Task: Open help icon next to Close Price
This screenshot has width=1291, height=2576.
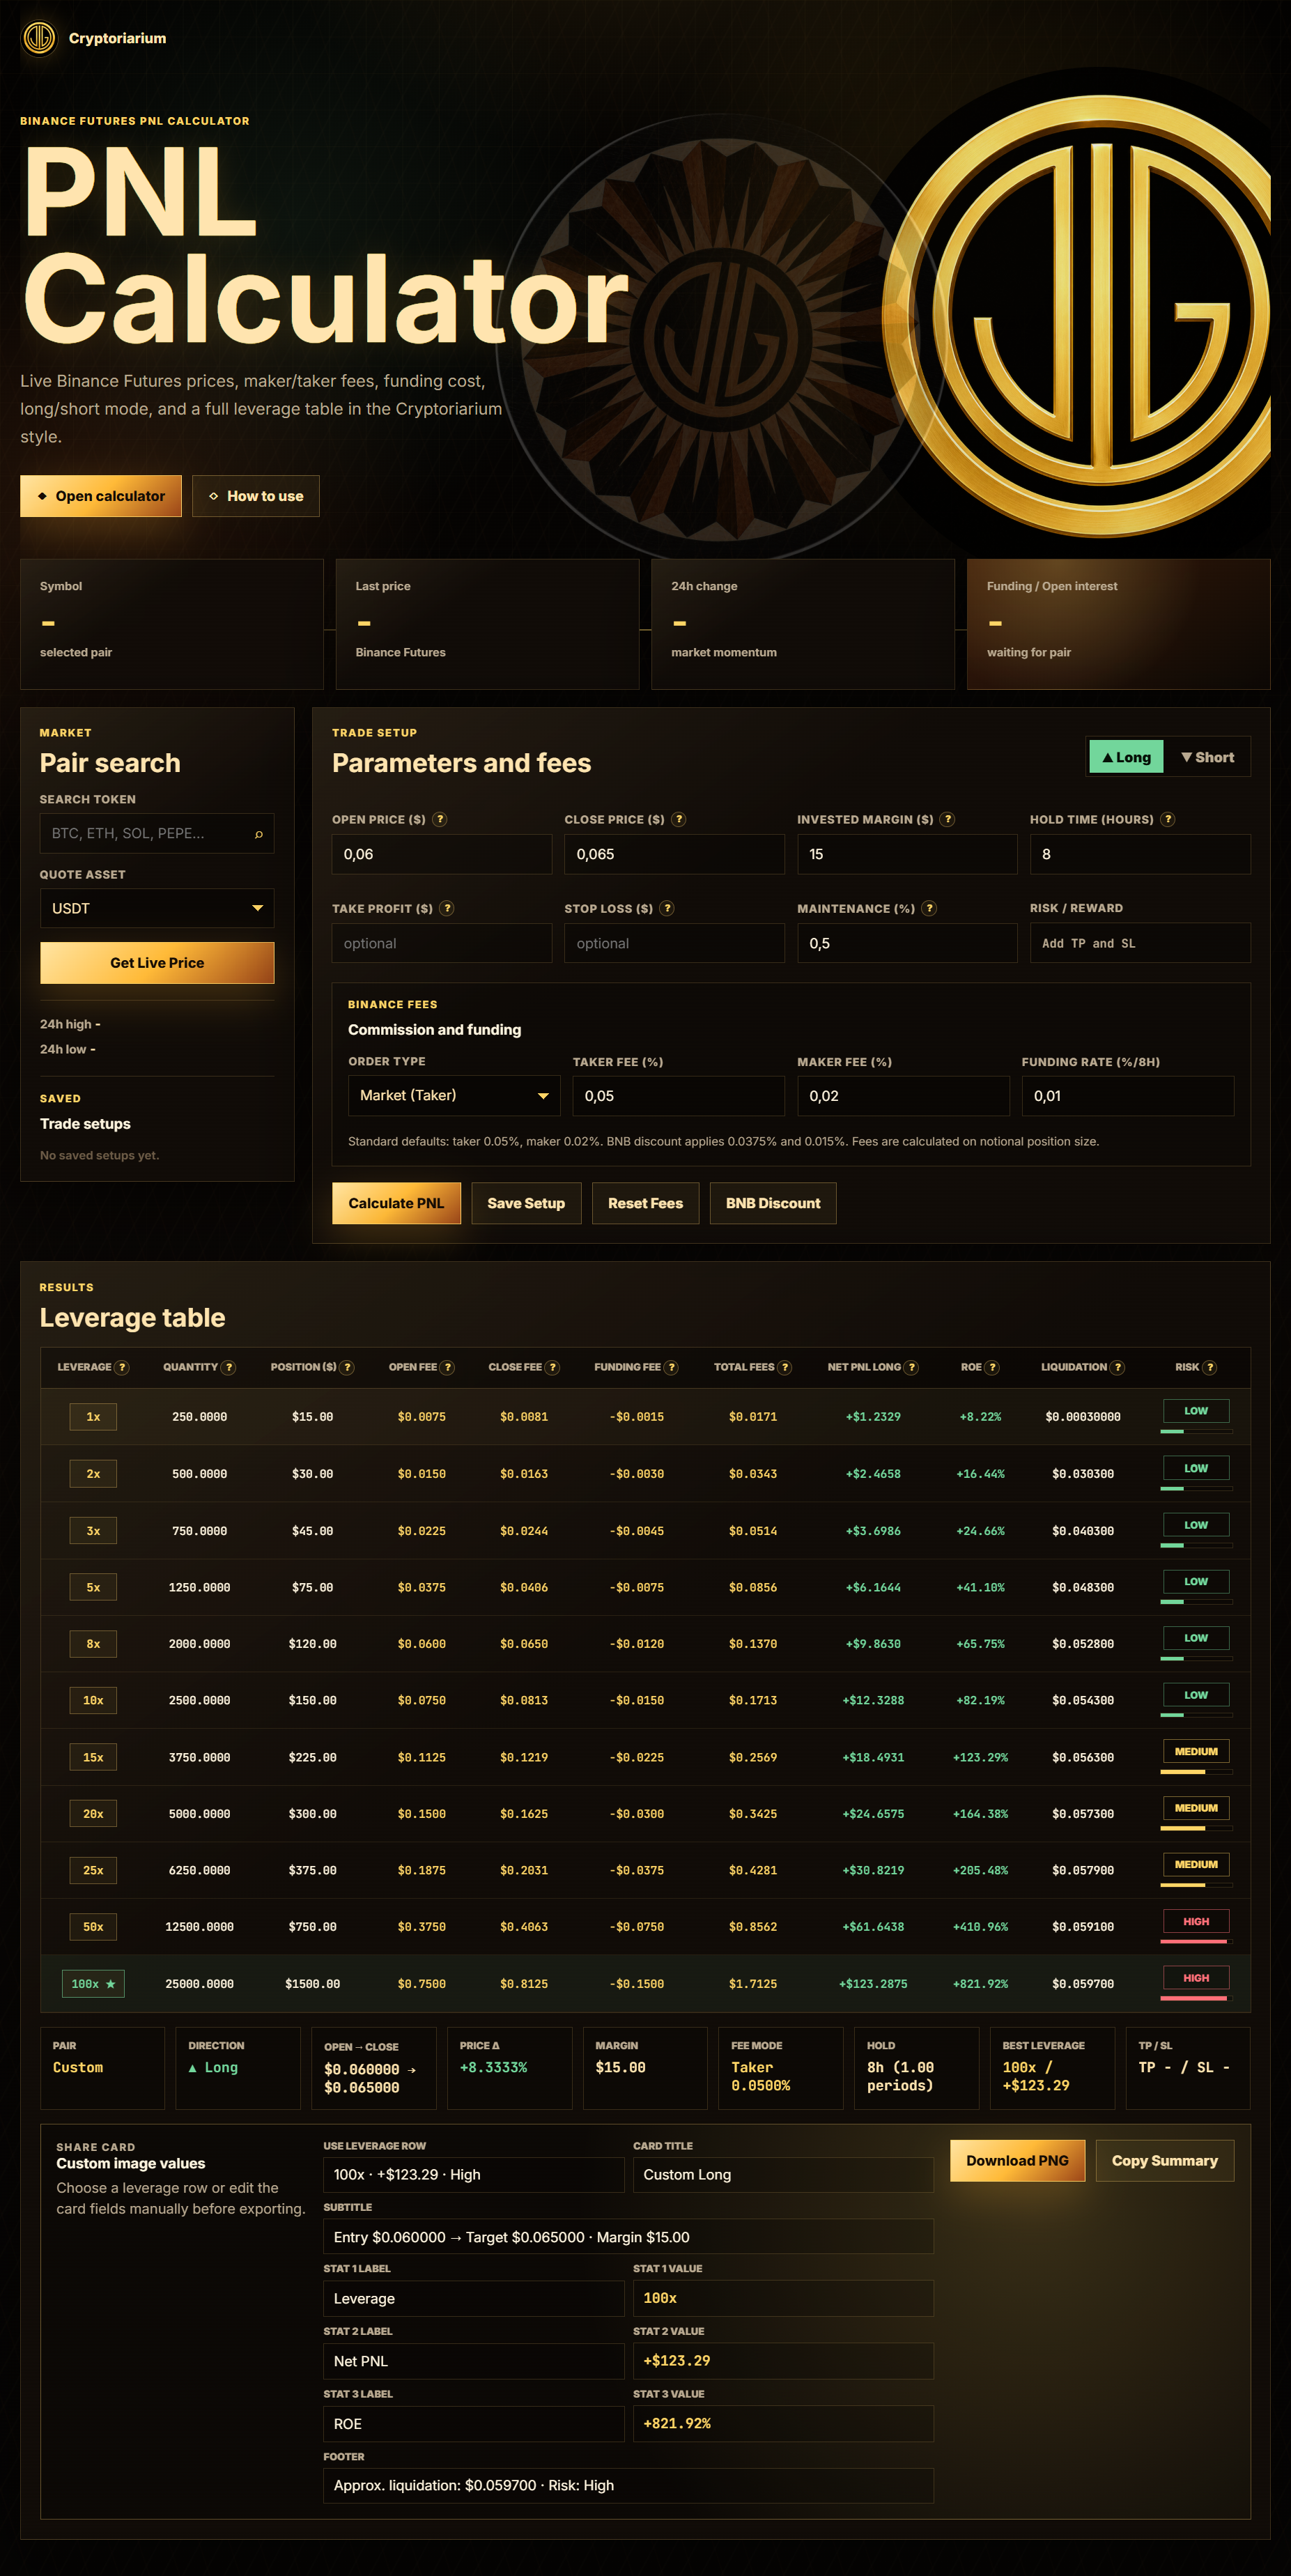Action: pyautogui.click(x=679, y=819)
